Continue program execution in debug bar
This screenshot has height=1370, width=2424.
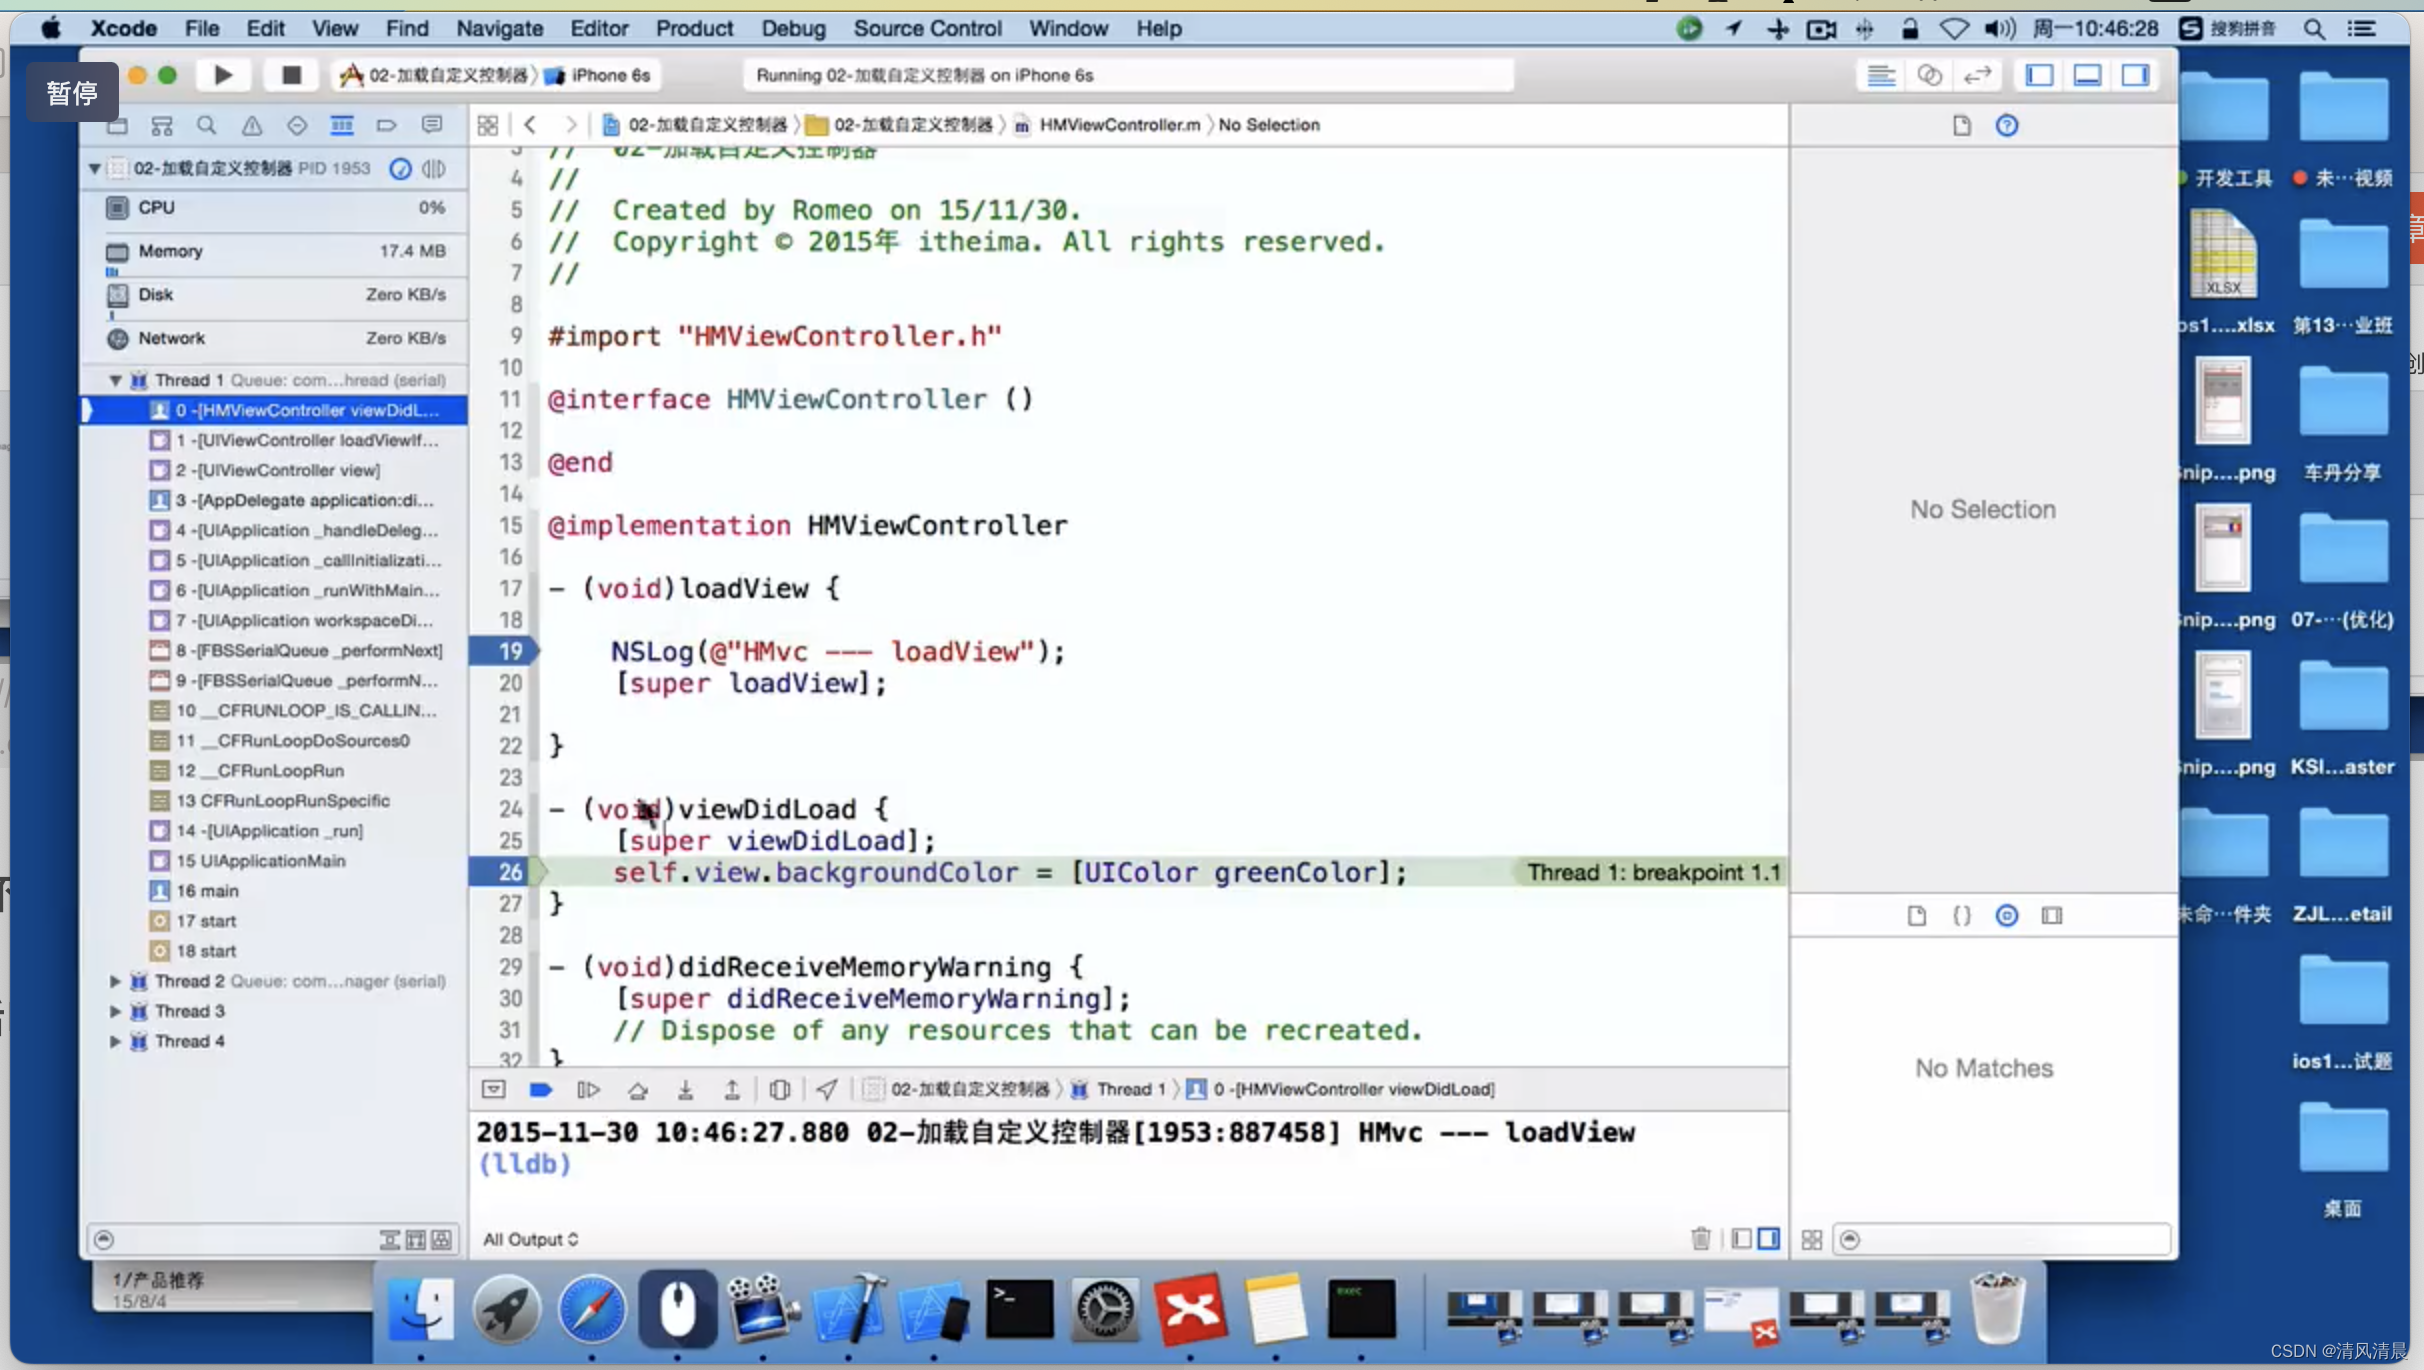pos(589,1089)
